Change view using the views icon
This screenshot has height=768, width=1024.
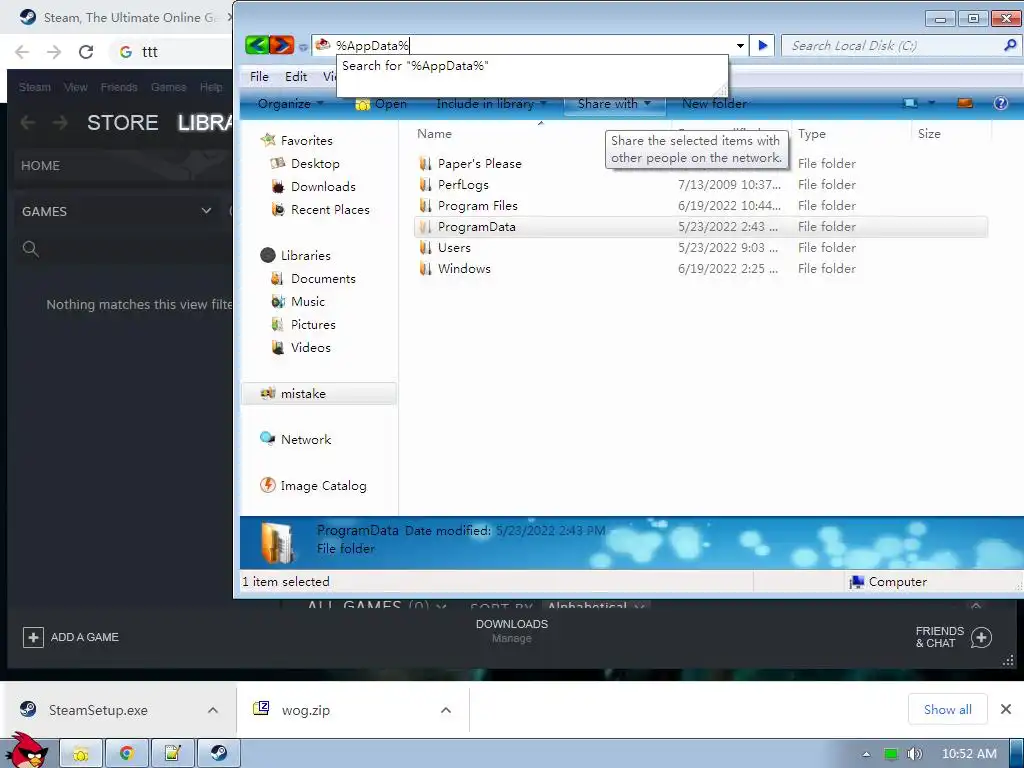(910, 103)
